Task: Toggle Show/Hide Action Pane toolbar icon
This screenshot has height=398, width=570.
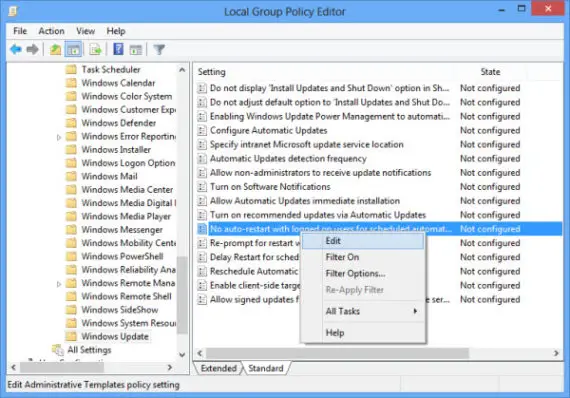Action: [136, 49]
